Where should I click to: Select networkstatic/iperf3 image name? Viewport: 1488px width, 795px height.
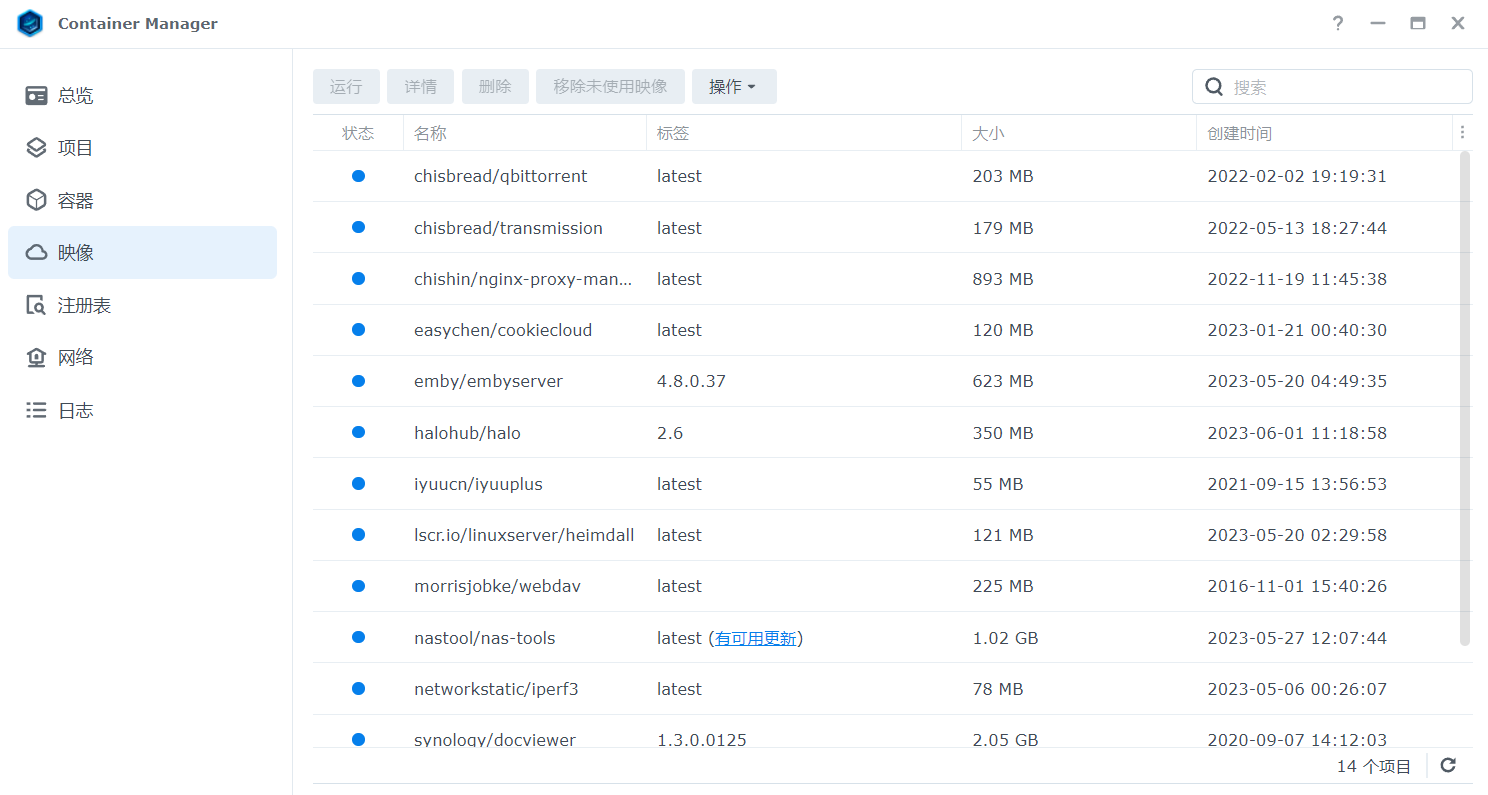(496, 689)
